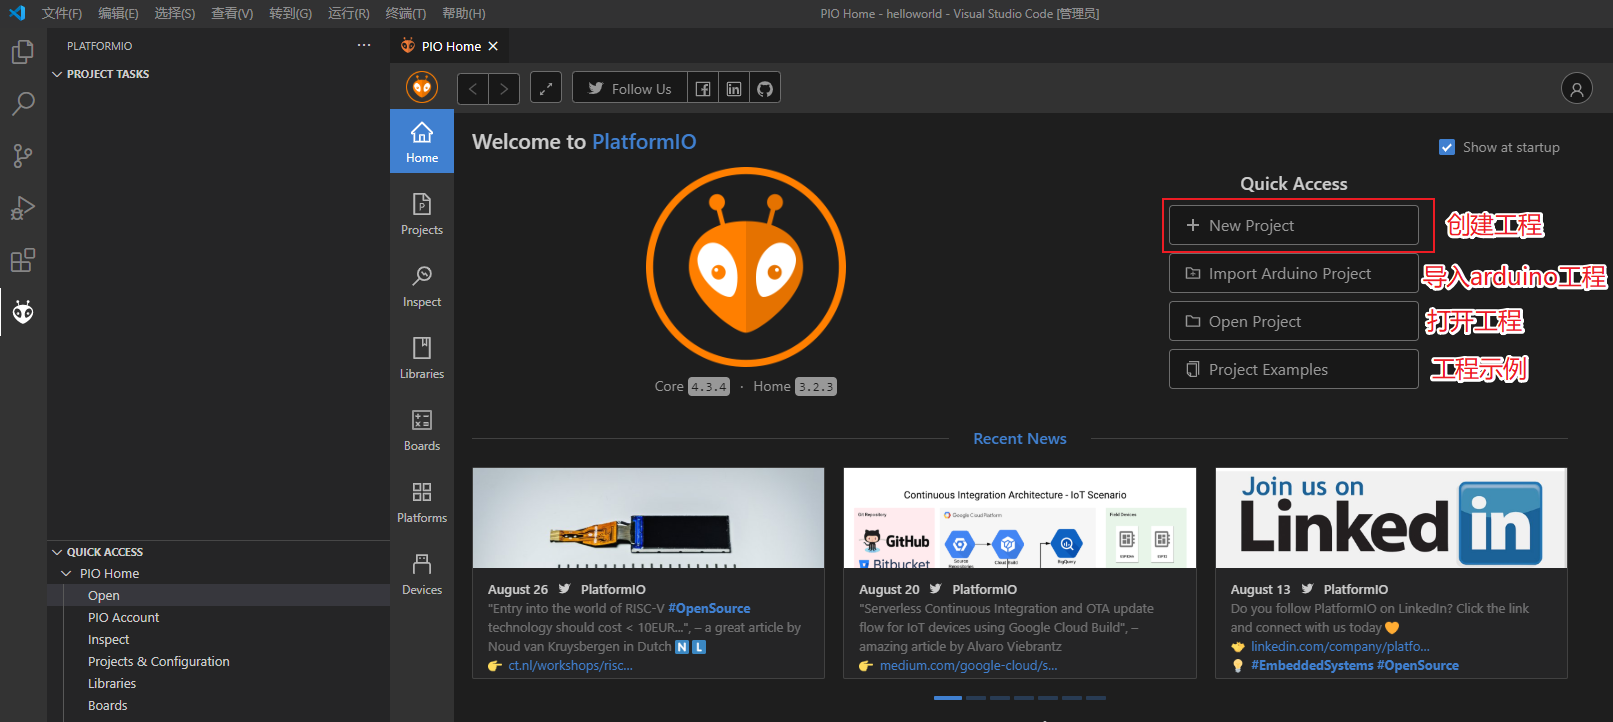The image size is (1613, 722).
Task: Open the LinkedIn news thumbnail image
Action: [x=1390, y=518]
